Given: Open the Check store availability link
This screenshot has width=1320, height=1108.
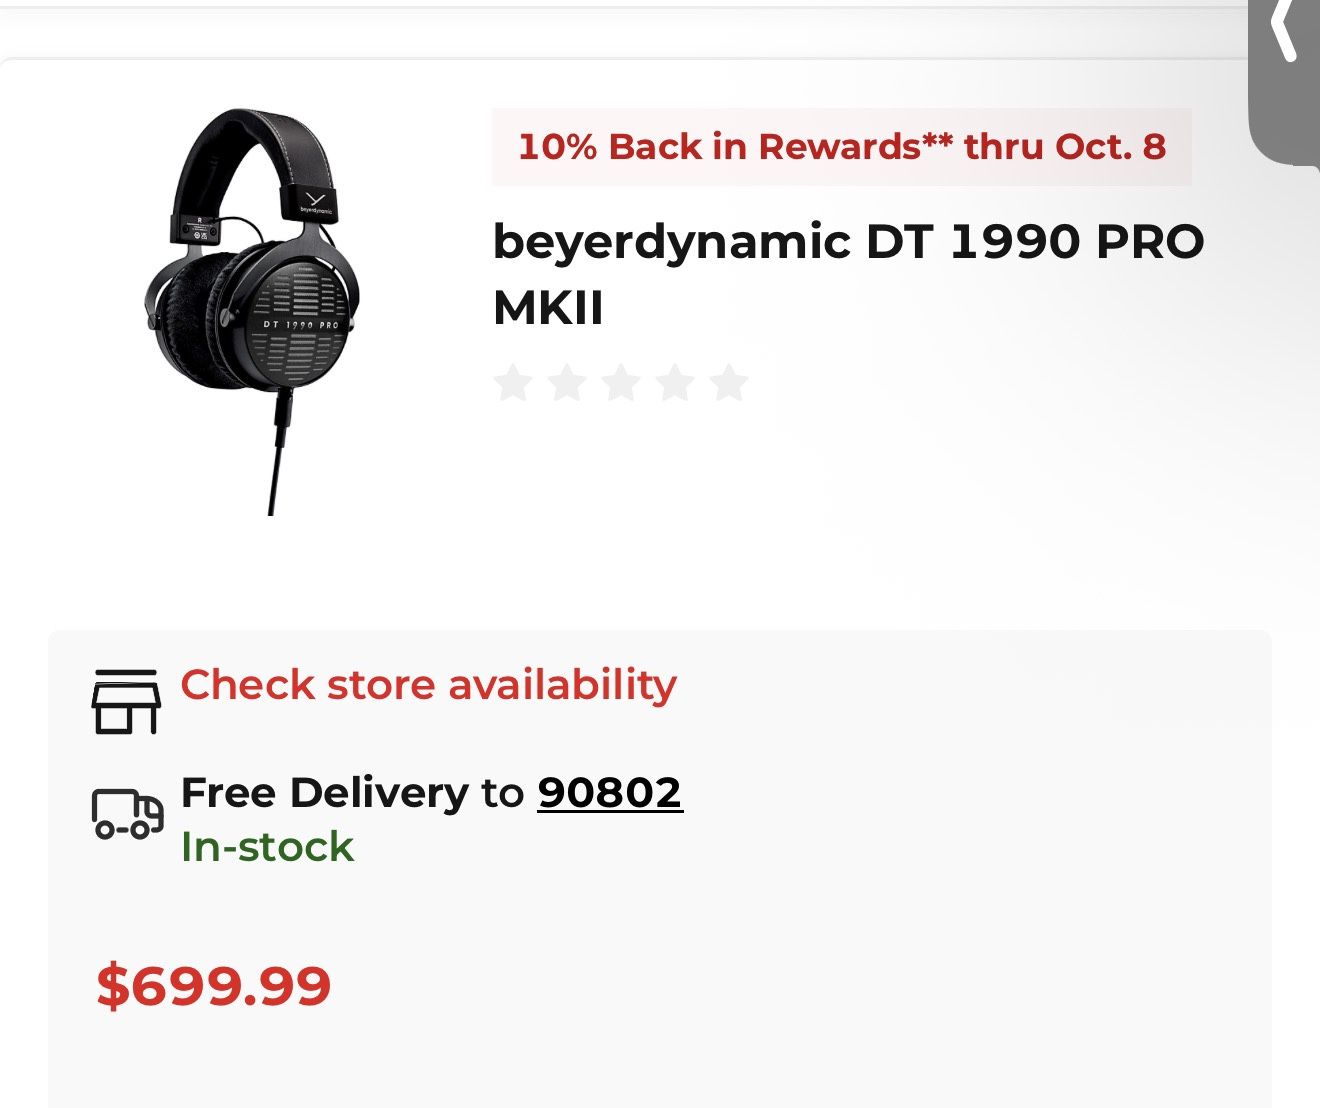Looking at the screenshot, I should [x=428, y=685].
